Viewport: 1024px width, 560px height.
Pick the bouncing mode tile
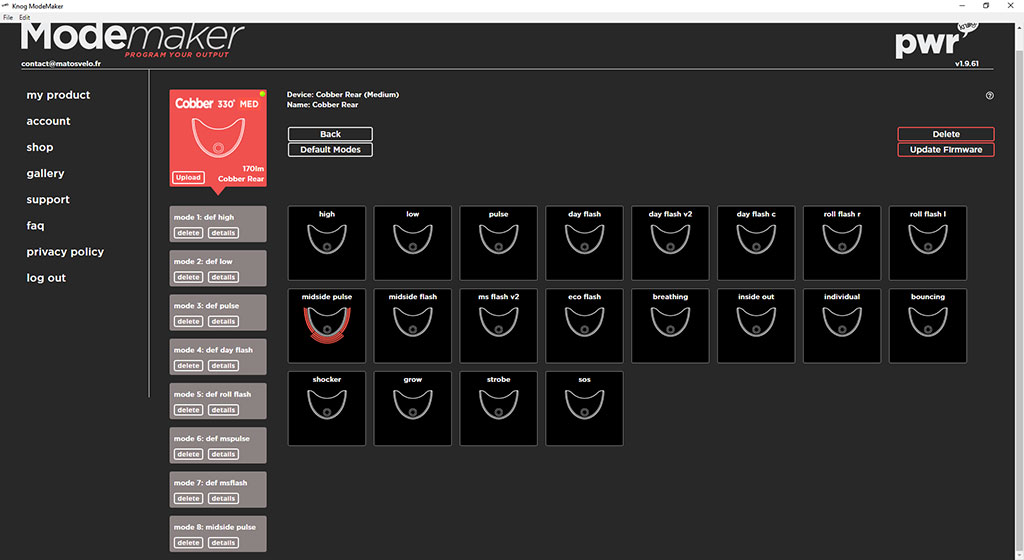(928, 326)
